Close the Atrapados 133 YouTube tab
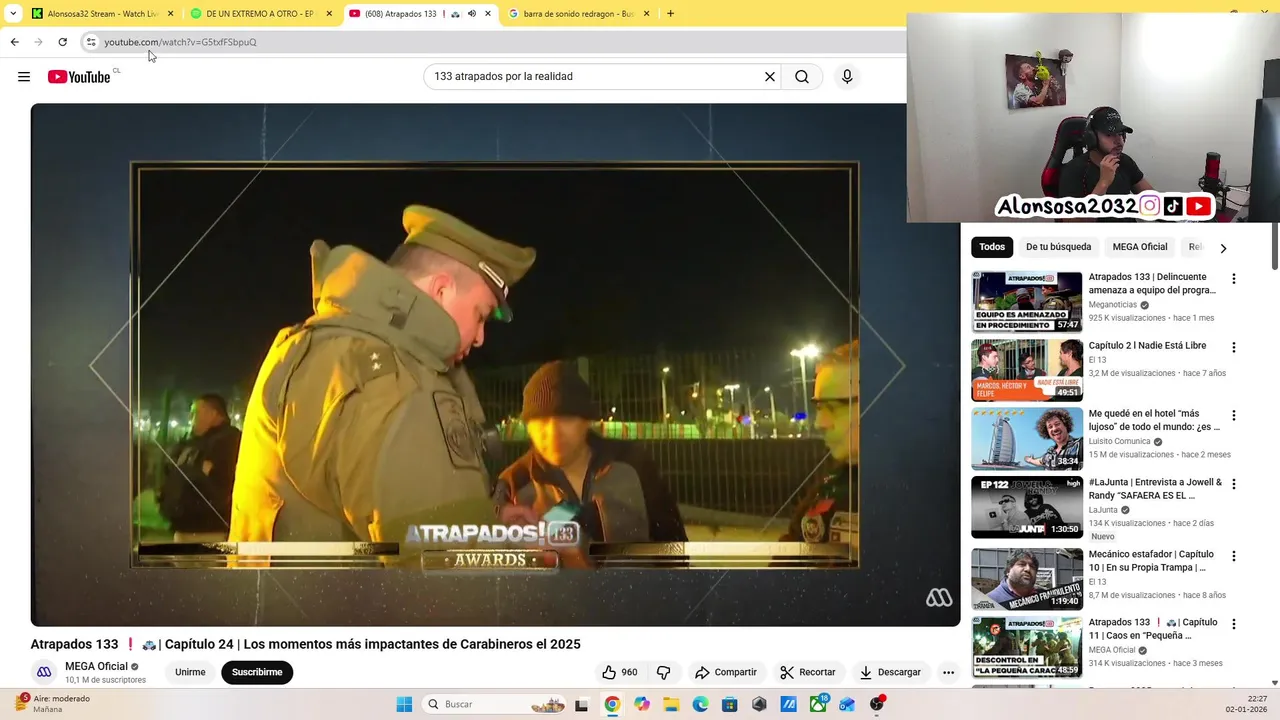 tap(488, 14)
